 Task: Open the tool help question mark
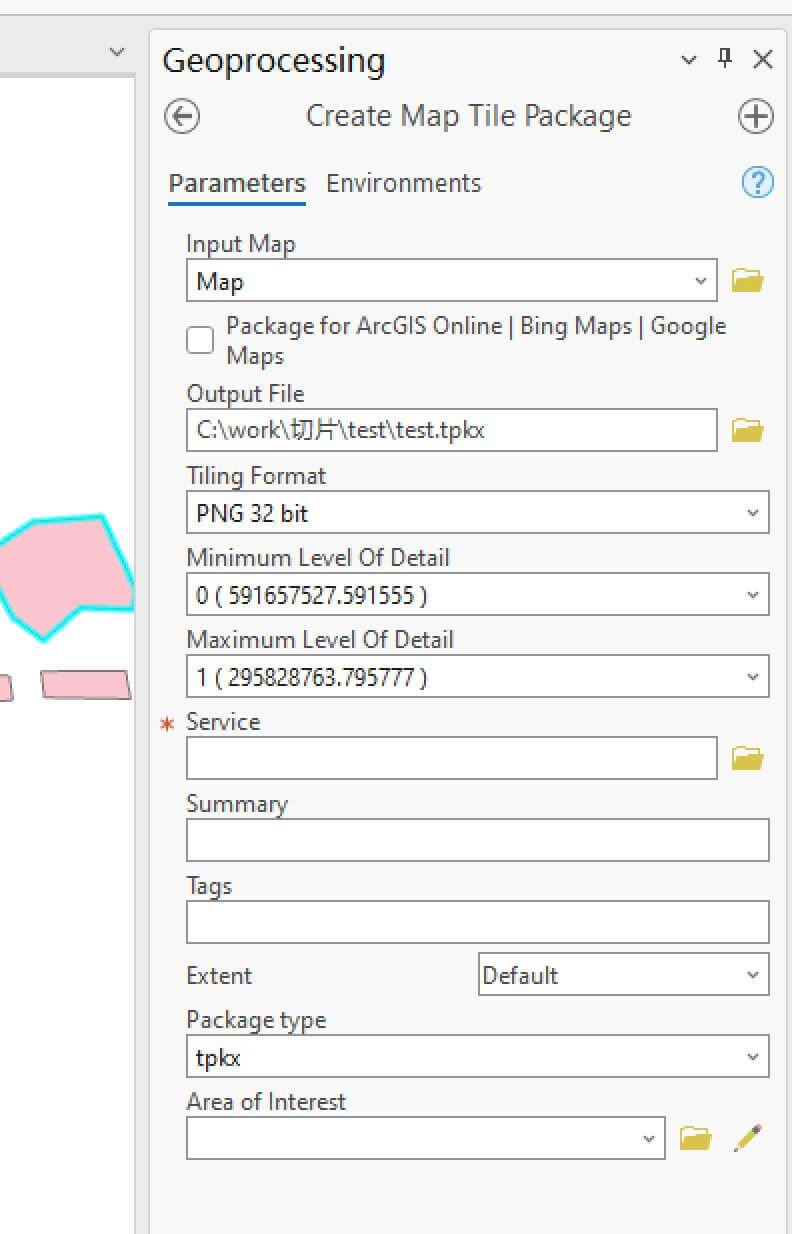click(x=757, y=183)
